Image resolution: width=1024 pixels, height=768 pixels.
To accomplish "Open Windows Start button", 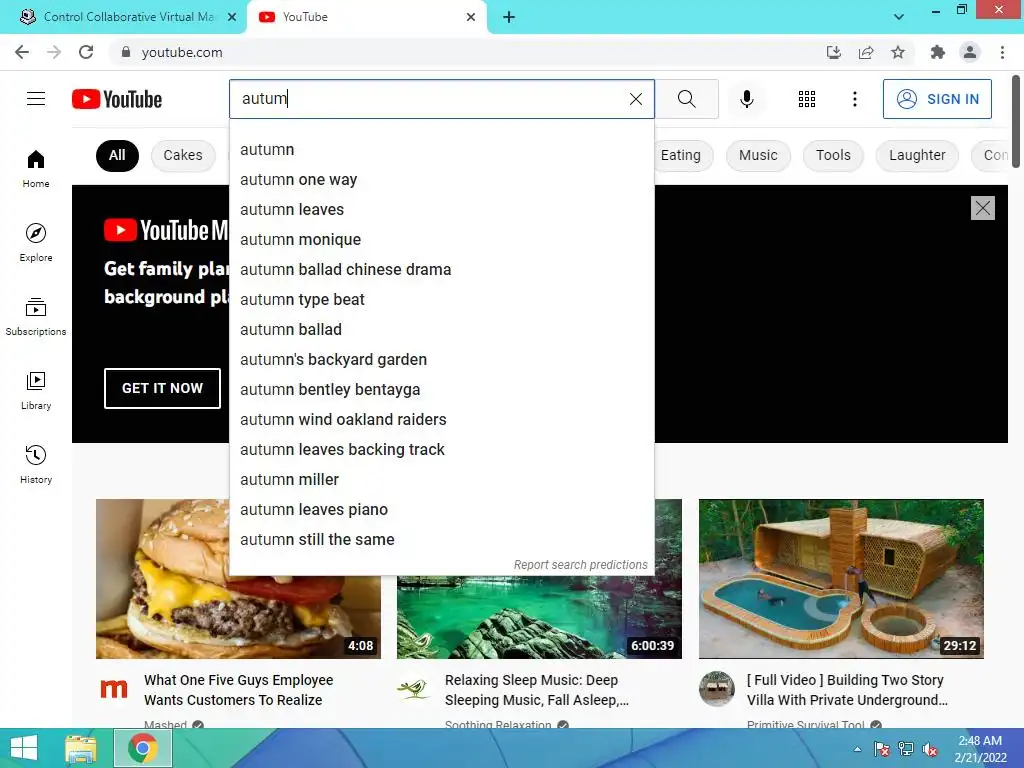I will [24, 748].
